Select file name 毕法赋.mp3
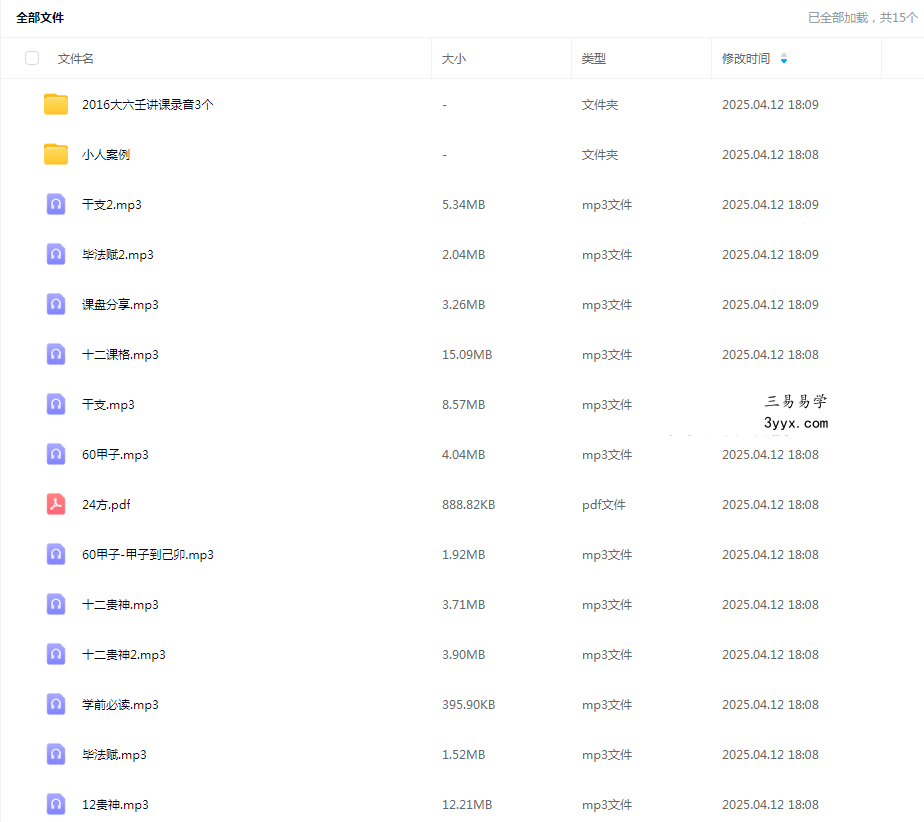This screenshot has width=924, height=822. pyautogui.click(x=114, y=755)
